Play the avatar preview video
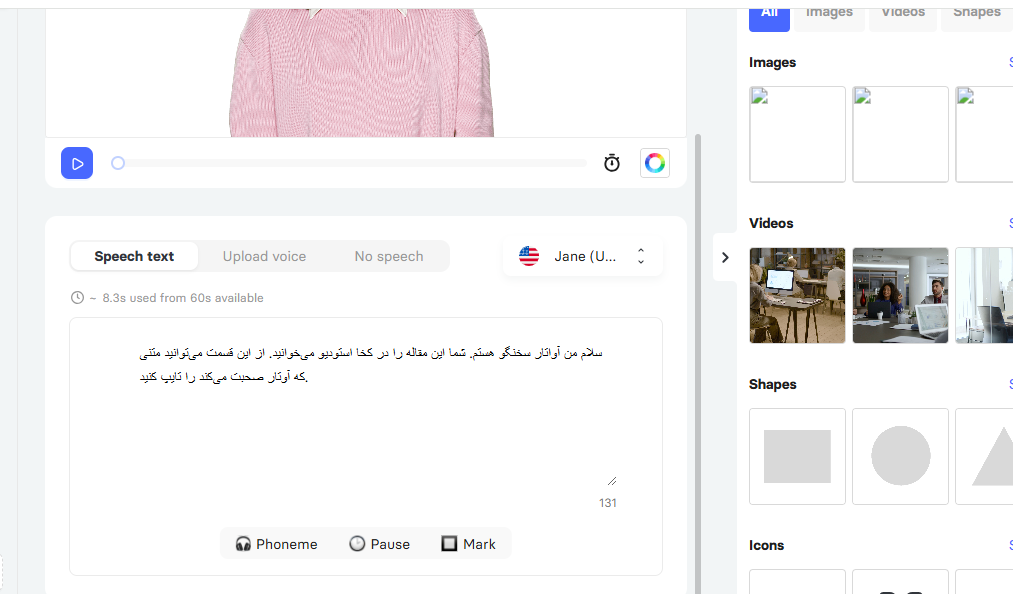This screenshot has height=594, width=1013. [77, 164]
